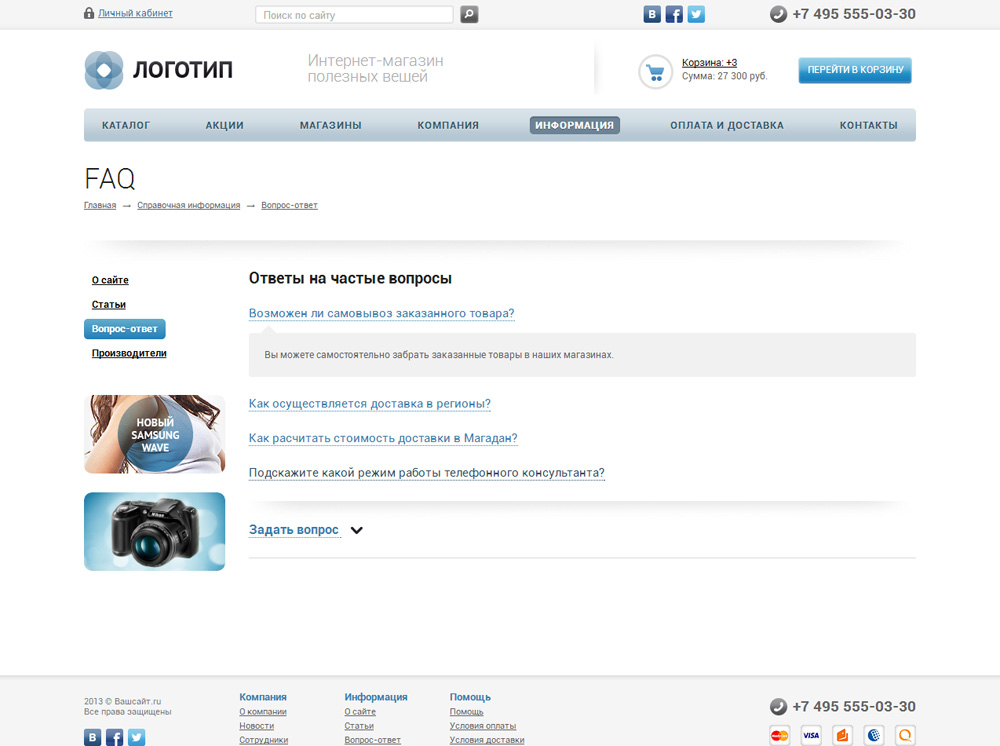Open КОНТАКТЫ menu item
This screenshot has width=1000, height=746.
click(869, 126)
